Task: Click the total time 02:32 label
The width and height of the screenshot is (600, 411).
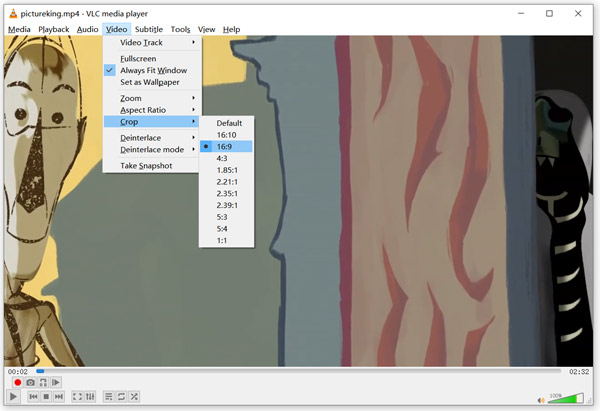Action: click(x=579, y=372)
